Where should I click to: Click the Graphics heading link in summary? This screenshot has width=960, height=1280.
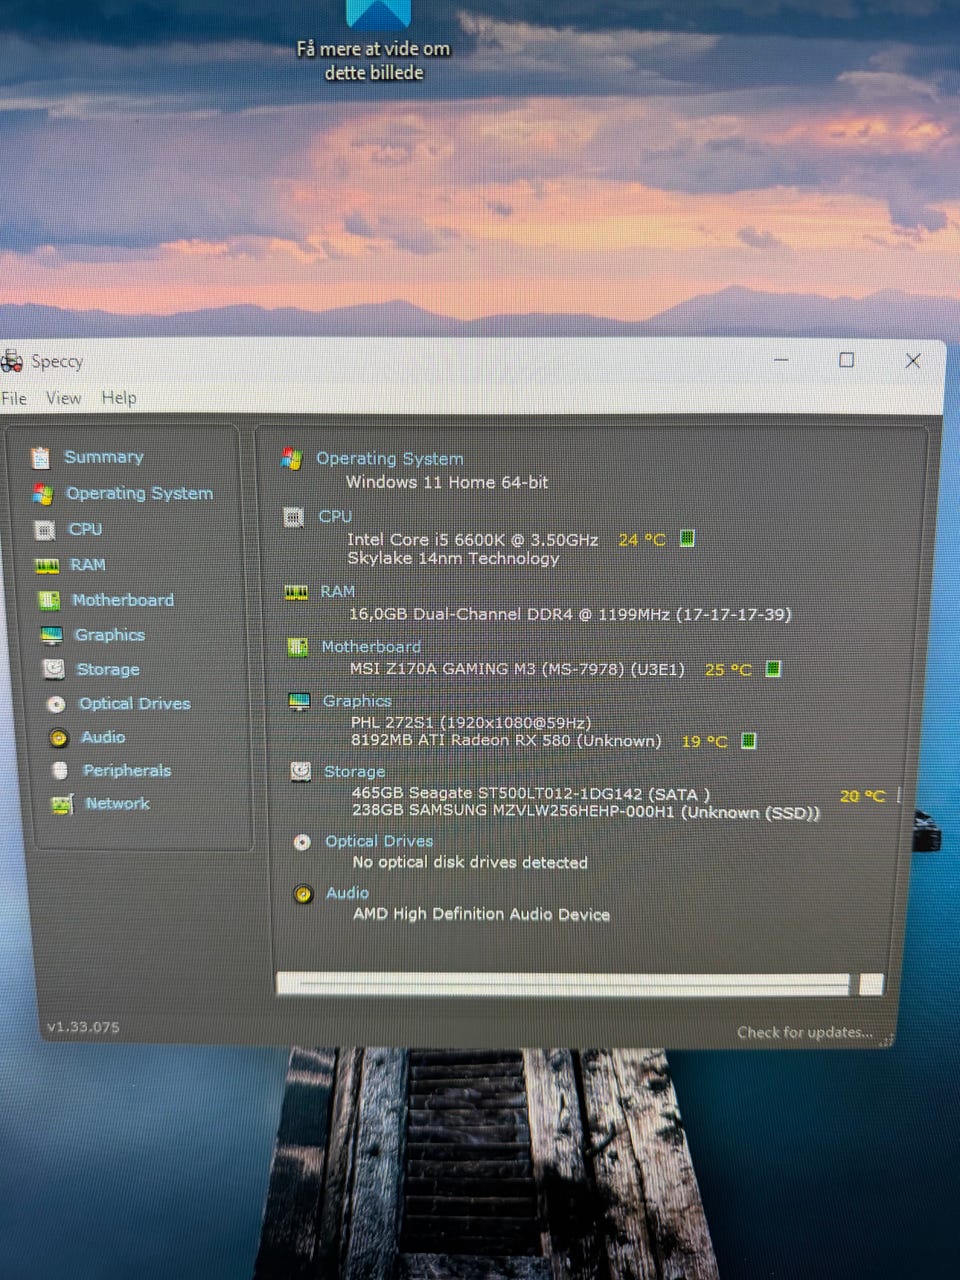(357, 701)
